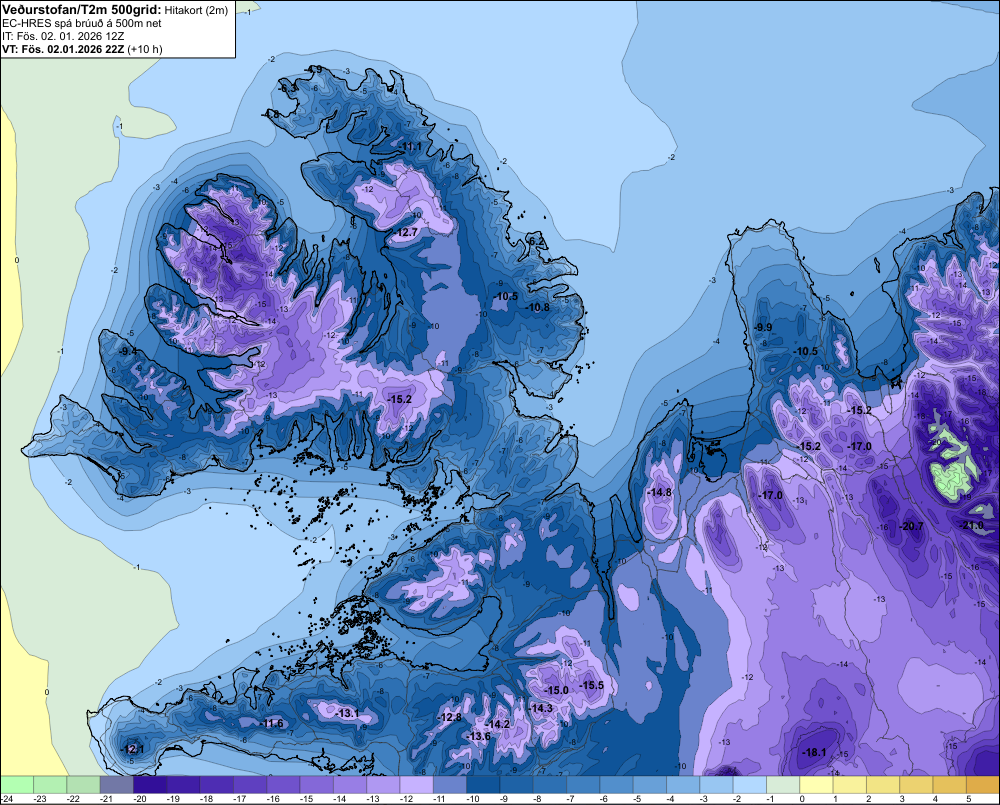1000x805 pixels.
Task: Click the -11.1 temperature label
Action: [411, 147]
